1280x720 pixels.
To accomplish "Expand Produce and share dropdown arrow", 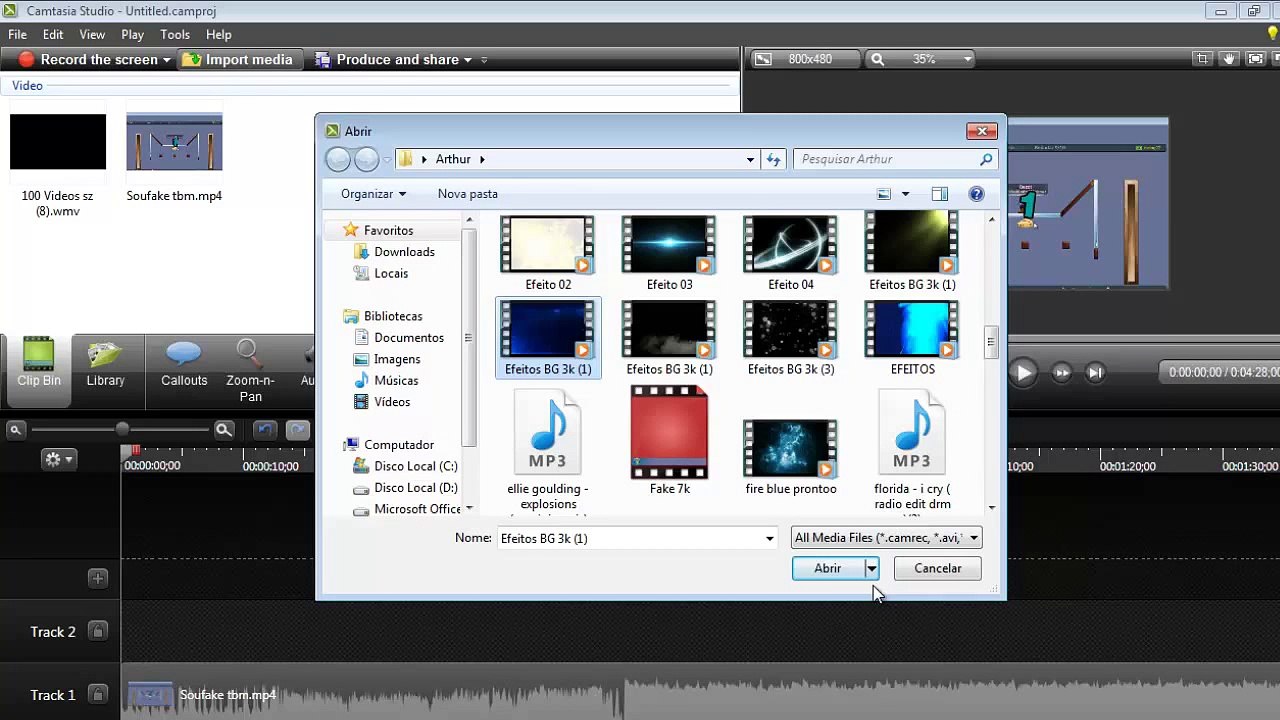I will 467,60.
